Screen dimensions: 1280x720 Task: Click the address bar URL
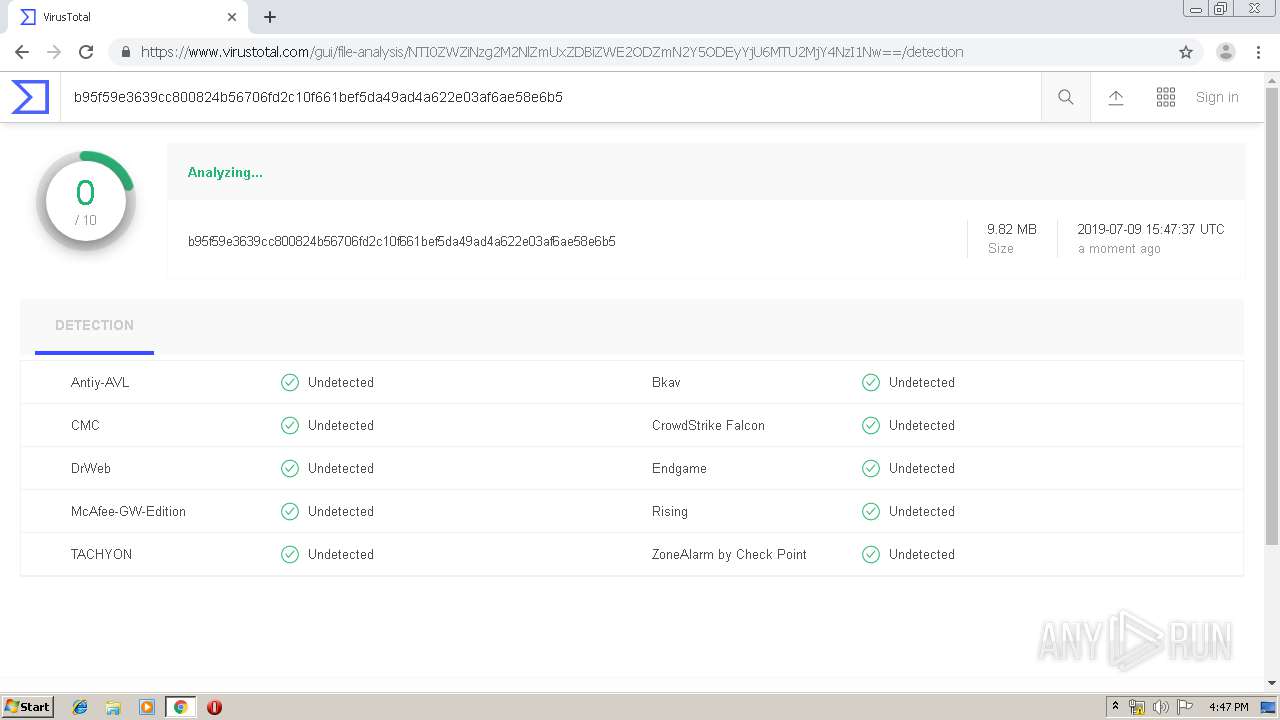(x=552, y=52)
